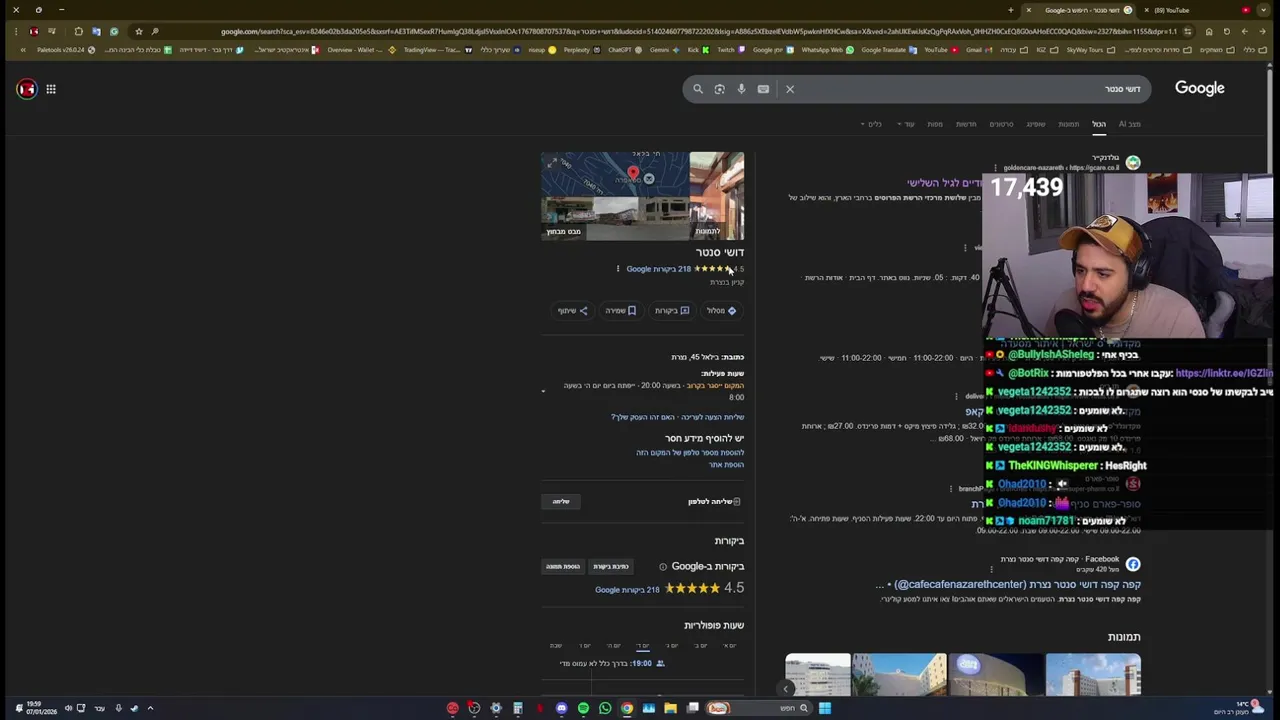Viewport: 1280px width, 720px height.
Task: Open WhatsApp from the taskbar
Action: pyautogui.click(x=605, y=708)
